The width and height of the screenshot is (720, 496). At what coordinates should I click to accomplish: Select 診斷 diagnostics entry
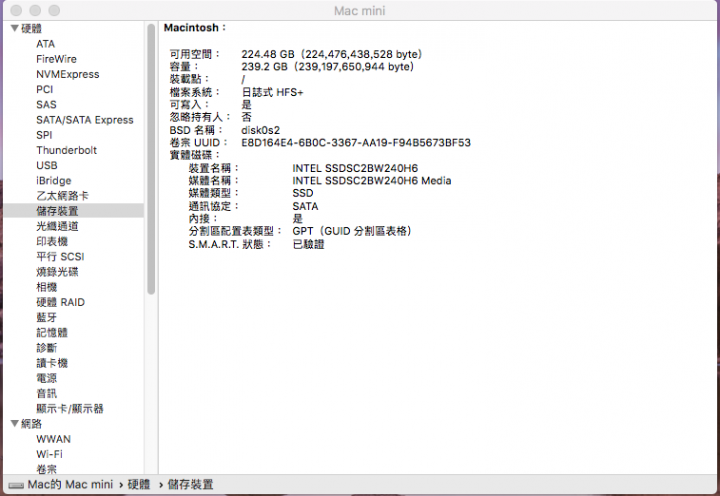pyautogui.click(x=47, y=348)
